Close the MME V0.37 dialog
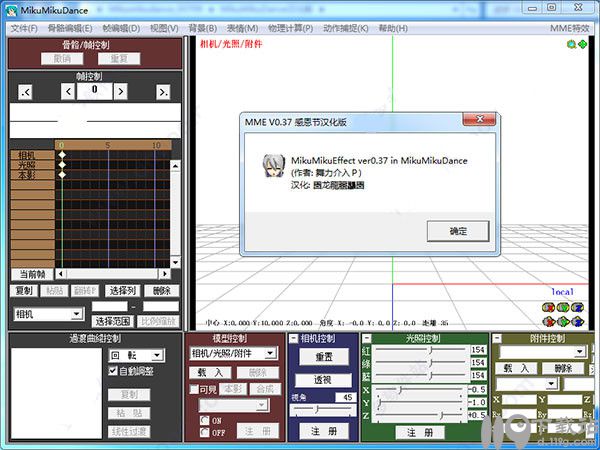 [479, 119]
